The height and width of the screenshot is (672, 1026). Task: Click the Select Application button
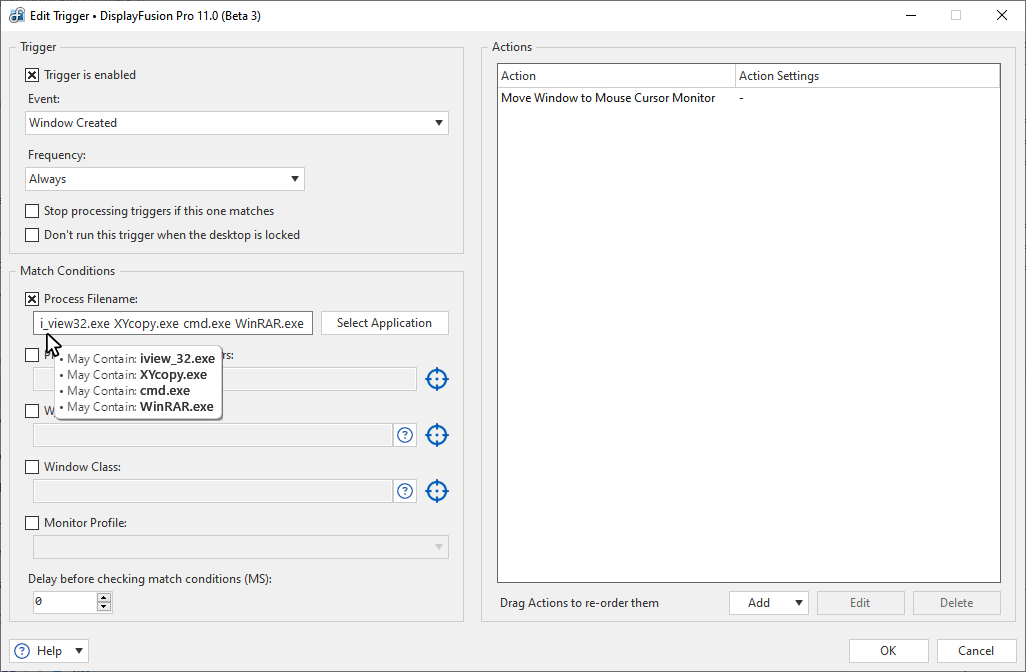click(384, 323)
